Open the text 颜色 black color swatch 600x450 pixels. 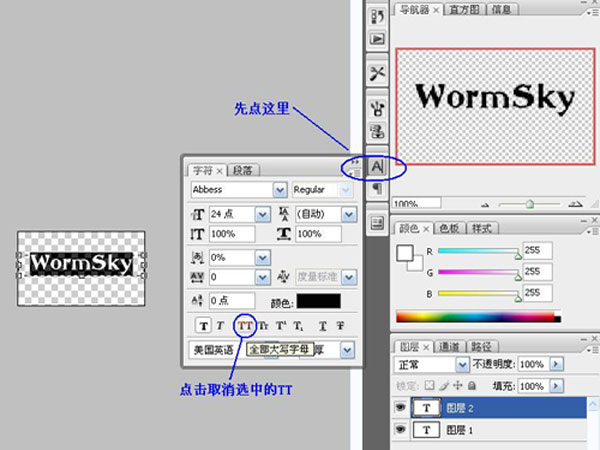click(x=318, y=301)
